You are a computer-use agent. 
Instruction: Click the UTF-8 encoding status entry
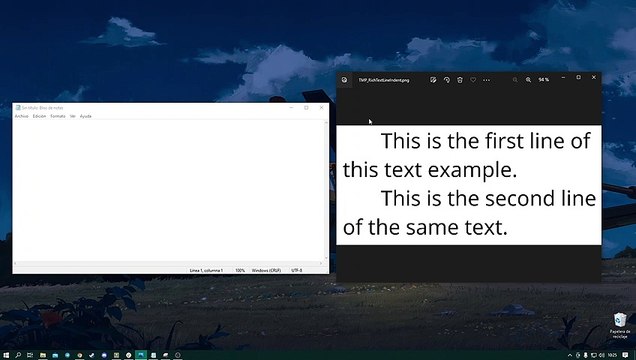(297, 270)
